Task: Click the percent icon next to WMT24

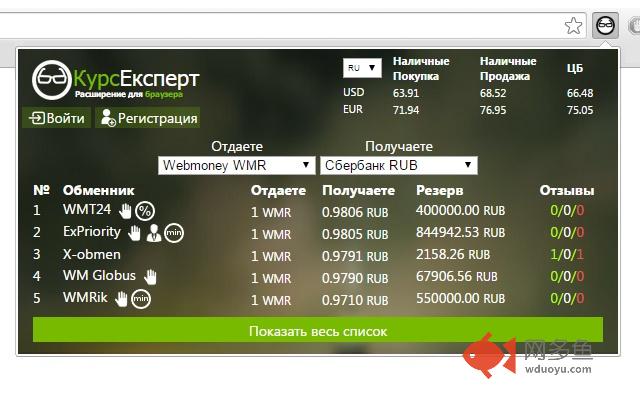Action: click(x=145, y=211)
